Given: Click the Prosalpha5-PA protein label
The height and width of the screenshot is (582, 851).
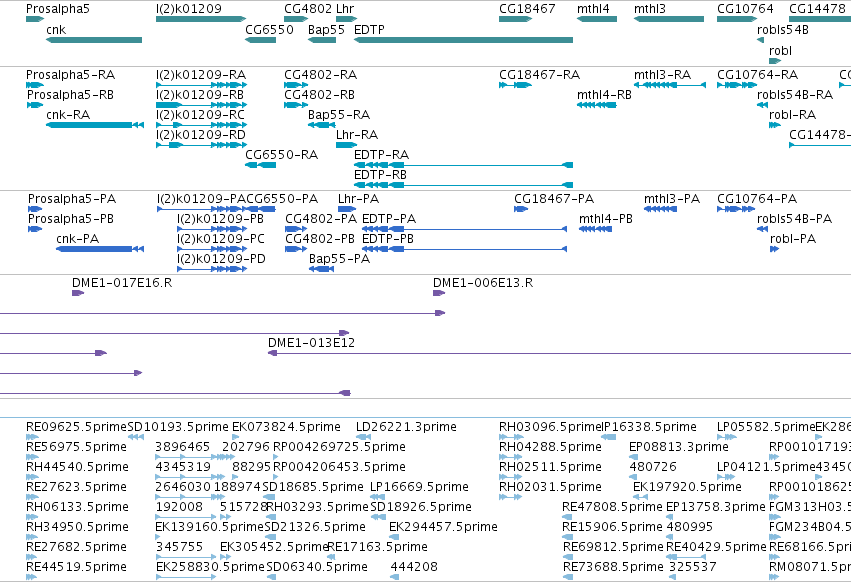Looking at the screenshot, I should click(x=72, y=199).
